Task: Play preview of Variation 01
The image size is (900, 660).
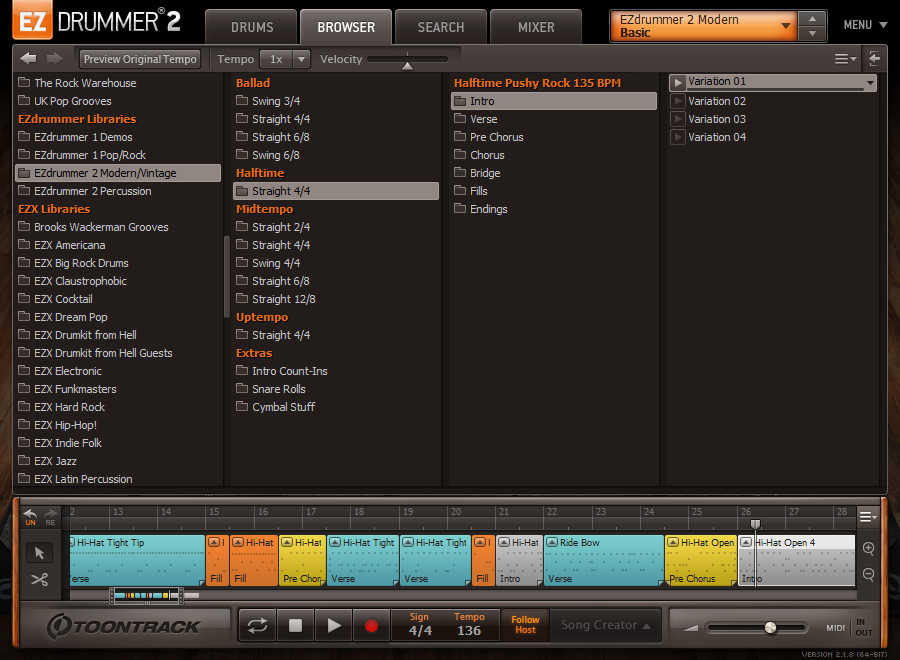Action: 678,83
